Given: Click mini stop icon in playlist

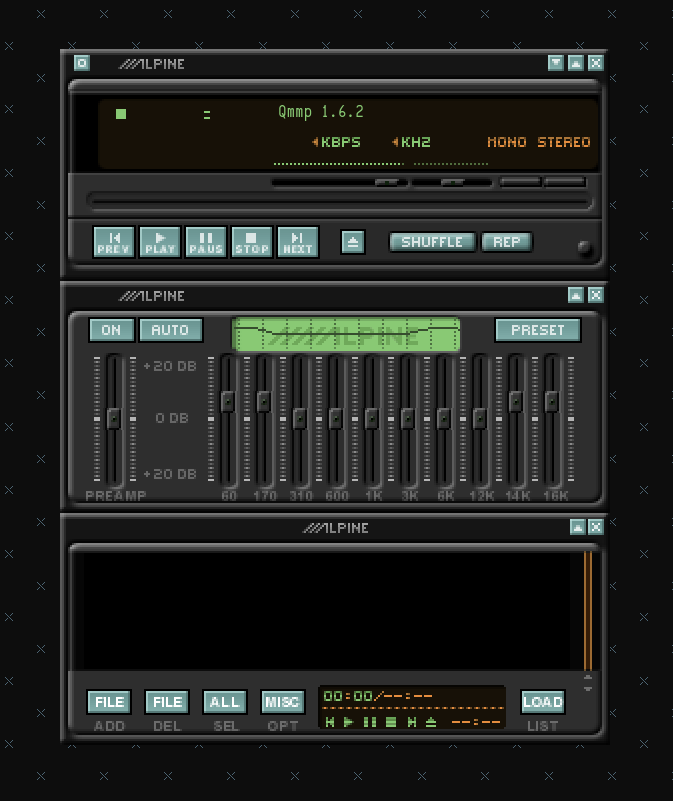Looking at the screenshot, I should 391,722.
